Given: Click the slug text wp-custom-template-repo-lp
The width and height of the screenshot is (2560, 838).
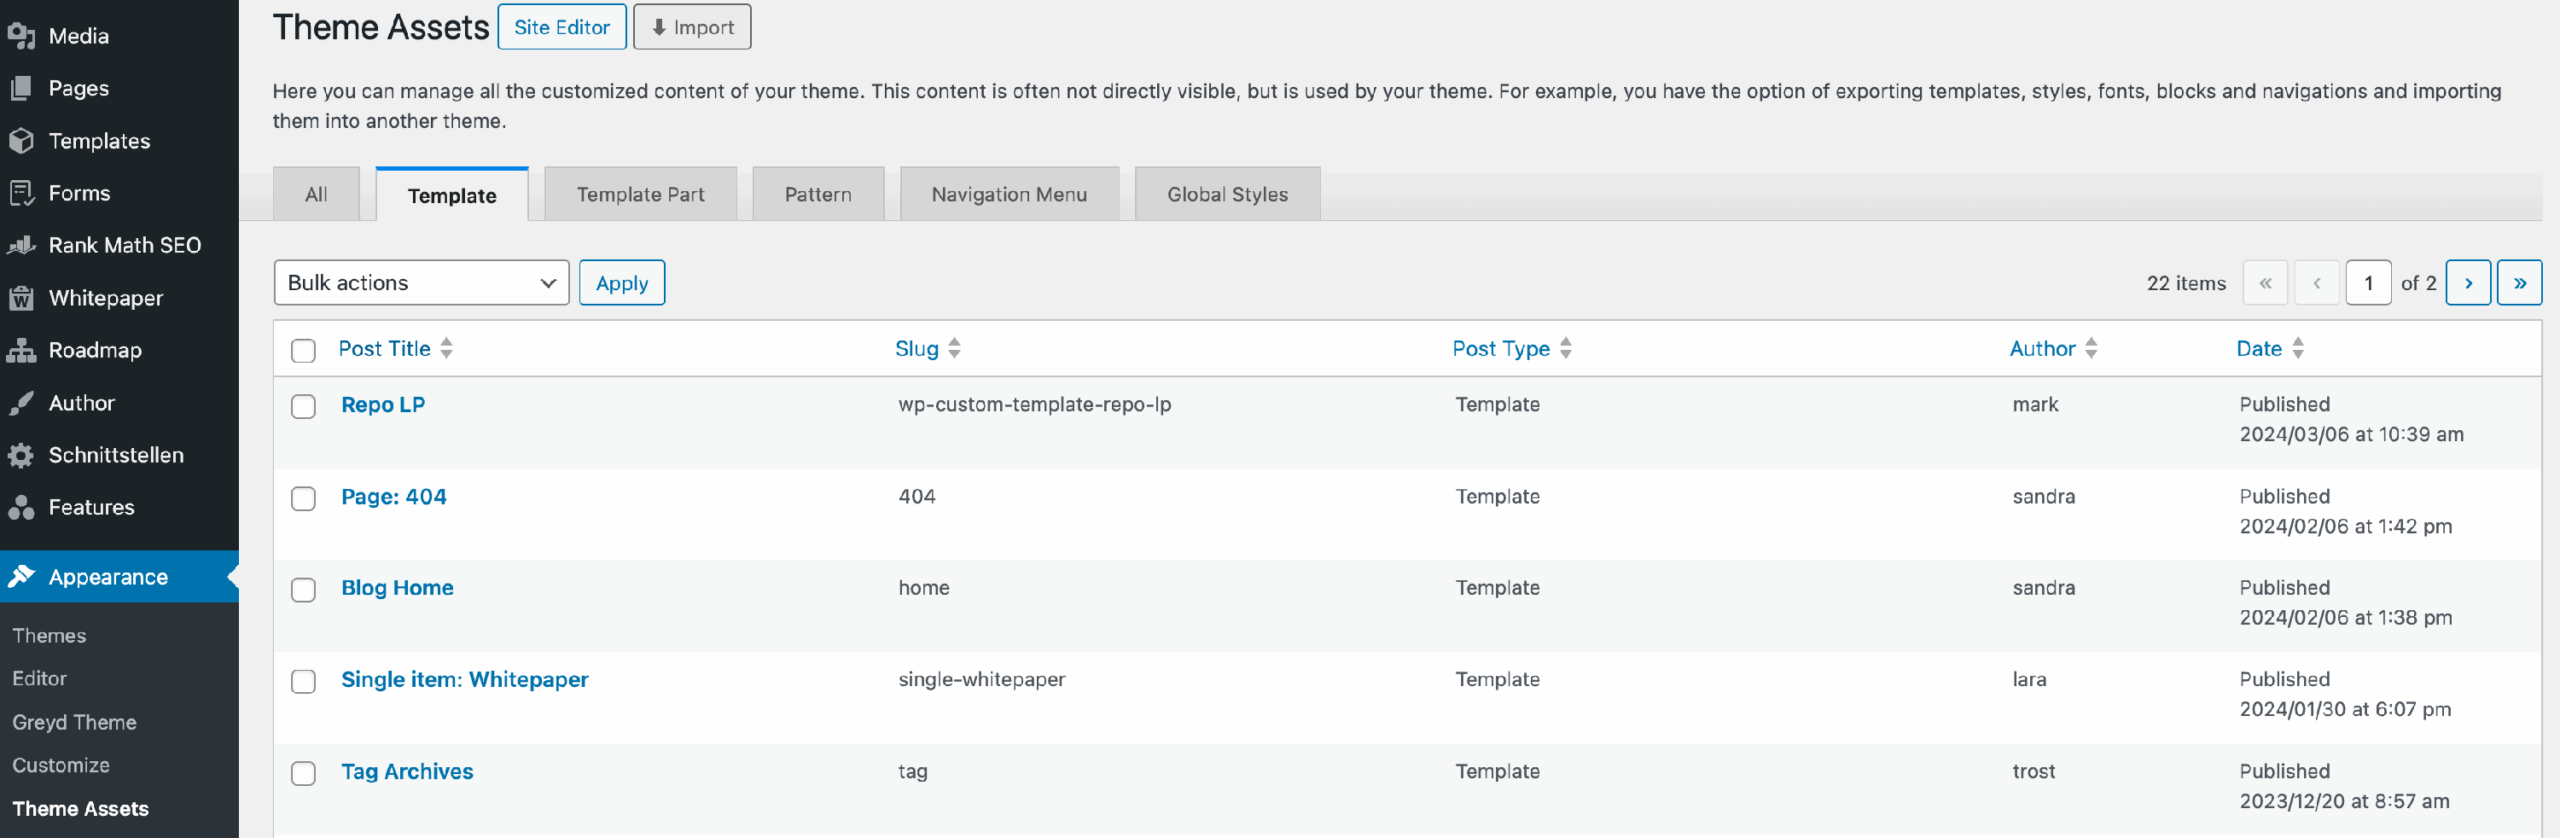Looking at the screenshot, I should click(x=1034, y=405).
